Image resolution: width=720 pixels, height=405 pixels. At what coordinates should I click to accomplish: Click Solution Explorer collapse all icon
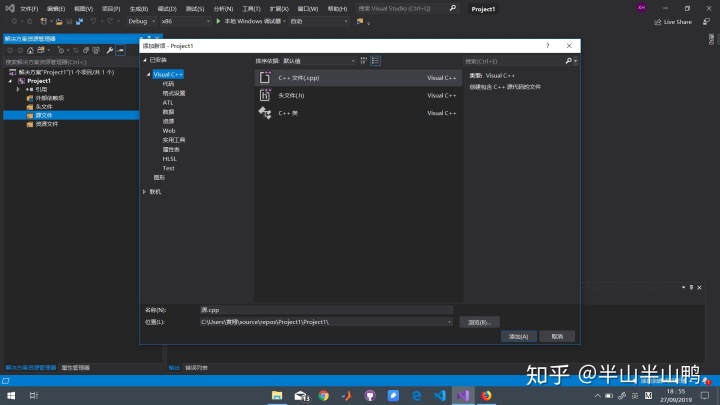click(85, 50)
